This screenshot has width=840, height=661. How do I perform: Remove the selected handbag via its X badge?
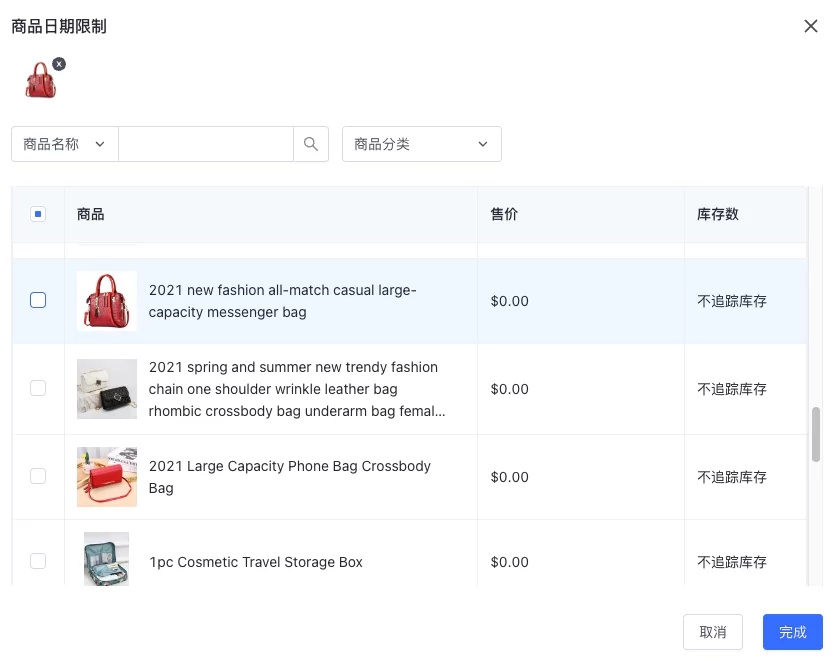pyautogui.click(x=58, y=63)
